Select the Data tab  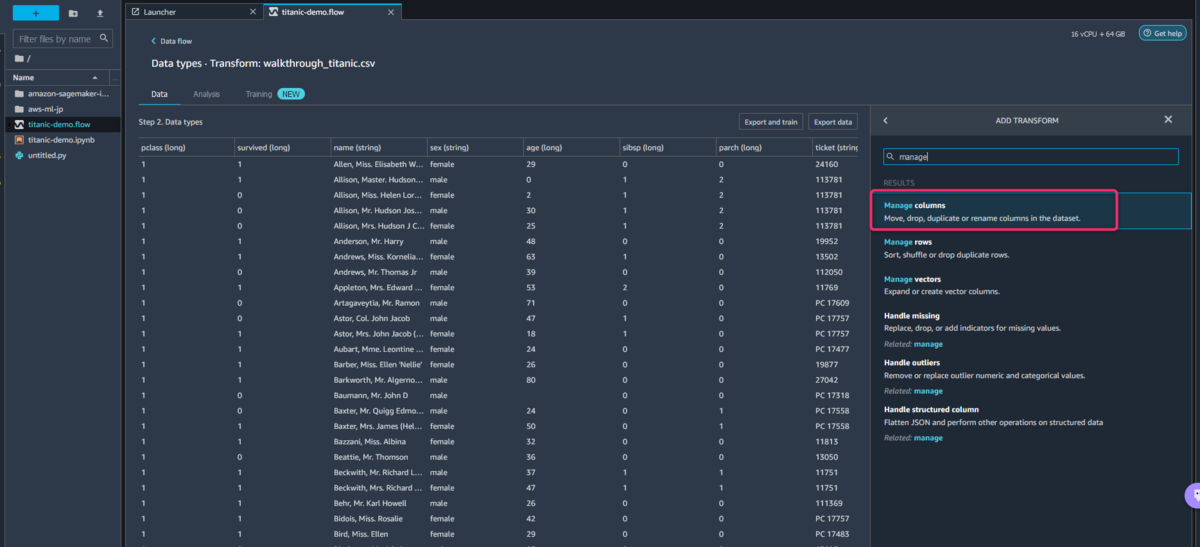[159, 94]
